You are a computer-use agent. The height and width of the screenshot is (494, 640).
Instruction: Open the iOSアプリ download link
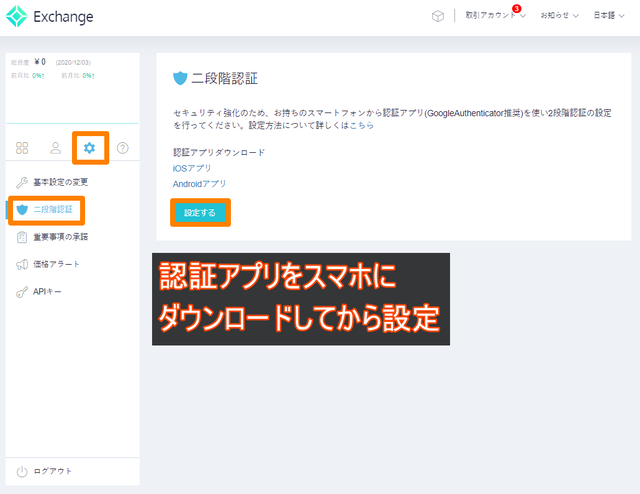click(x=192, y=168)
